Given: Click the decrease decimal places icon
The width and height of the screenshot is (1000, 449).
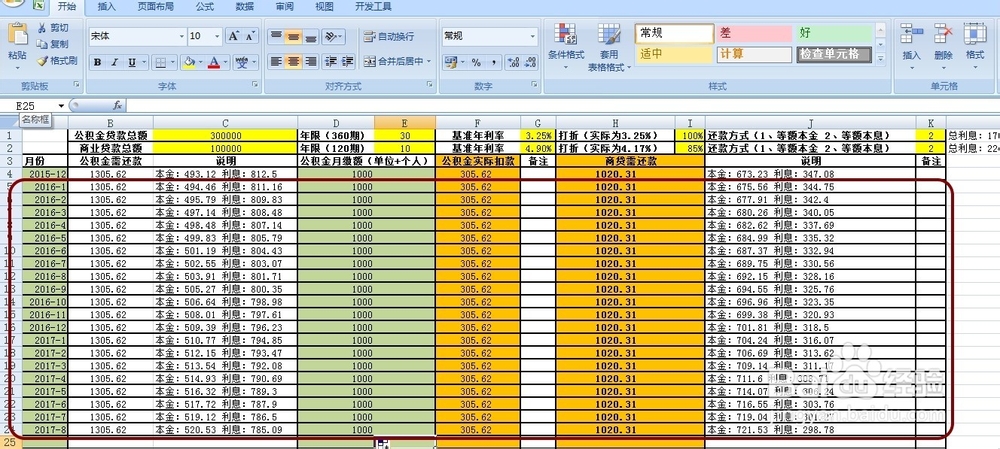Looking at the screenshot, I should [x=529, y=63].
